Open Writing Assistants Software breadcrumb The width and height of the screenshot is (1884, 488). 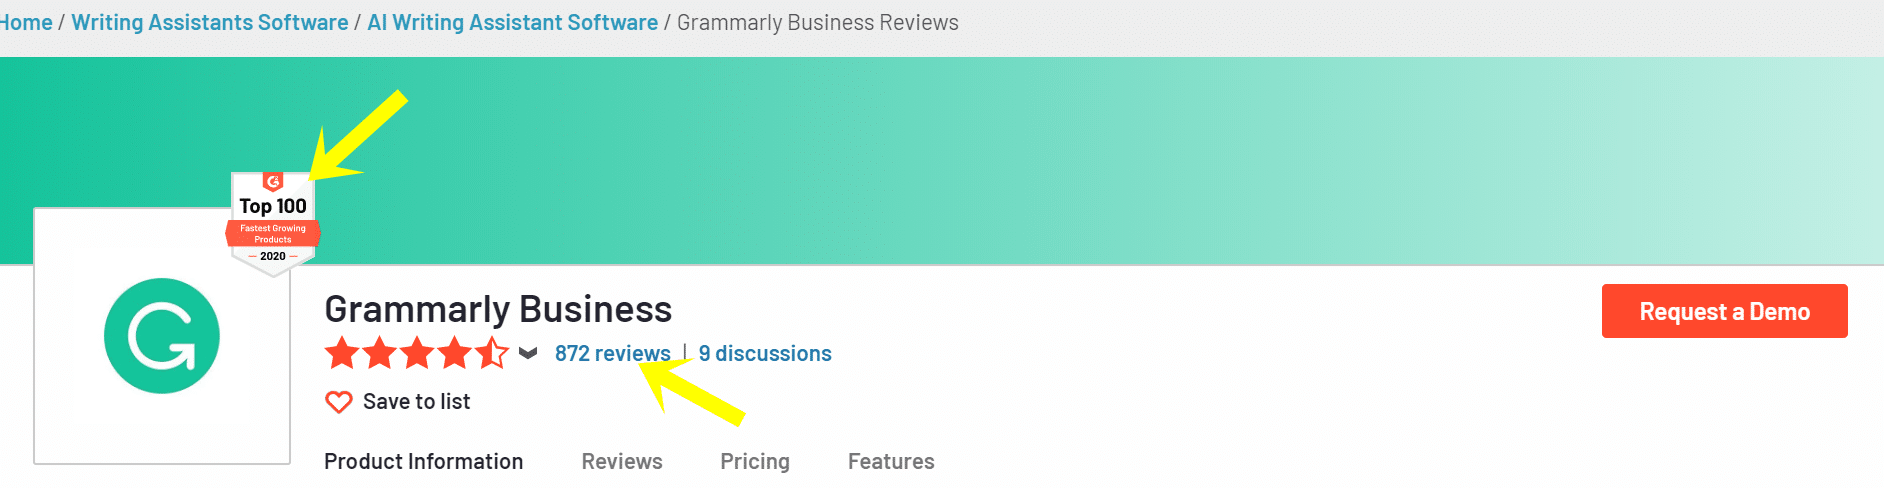point(210,22)
